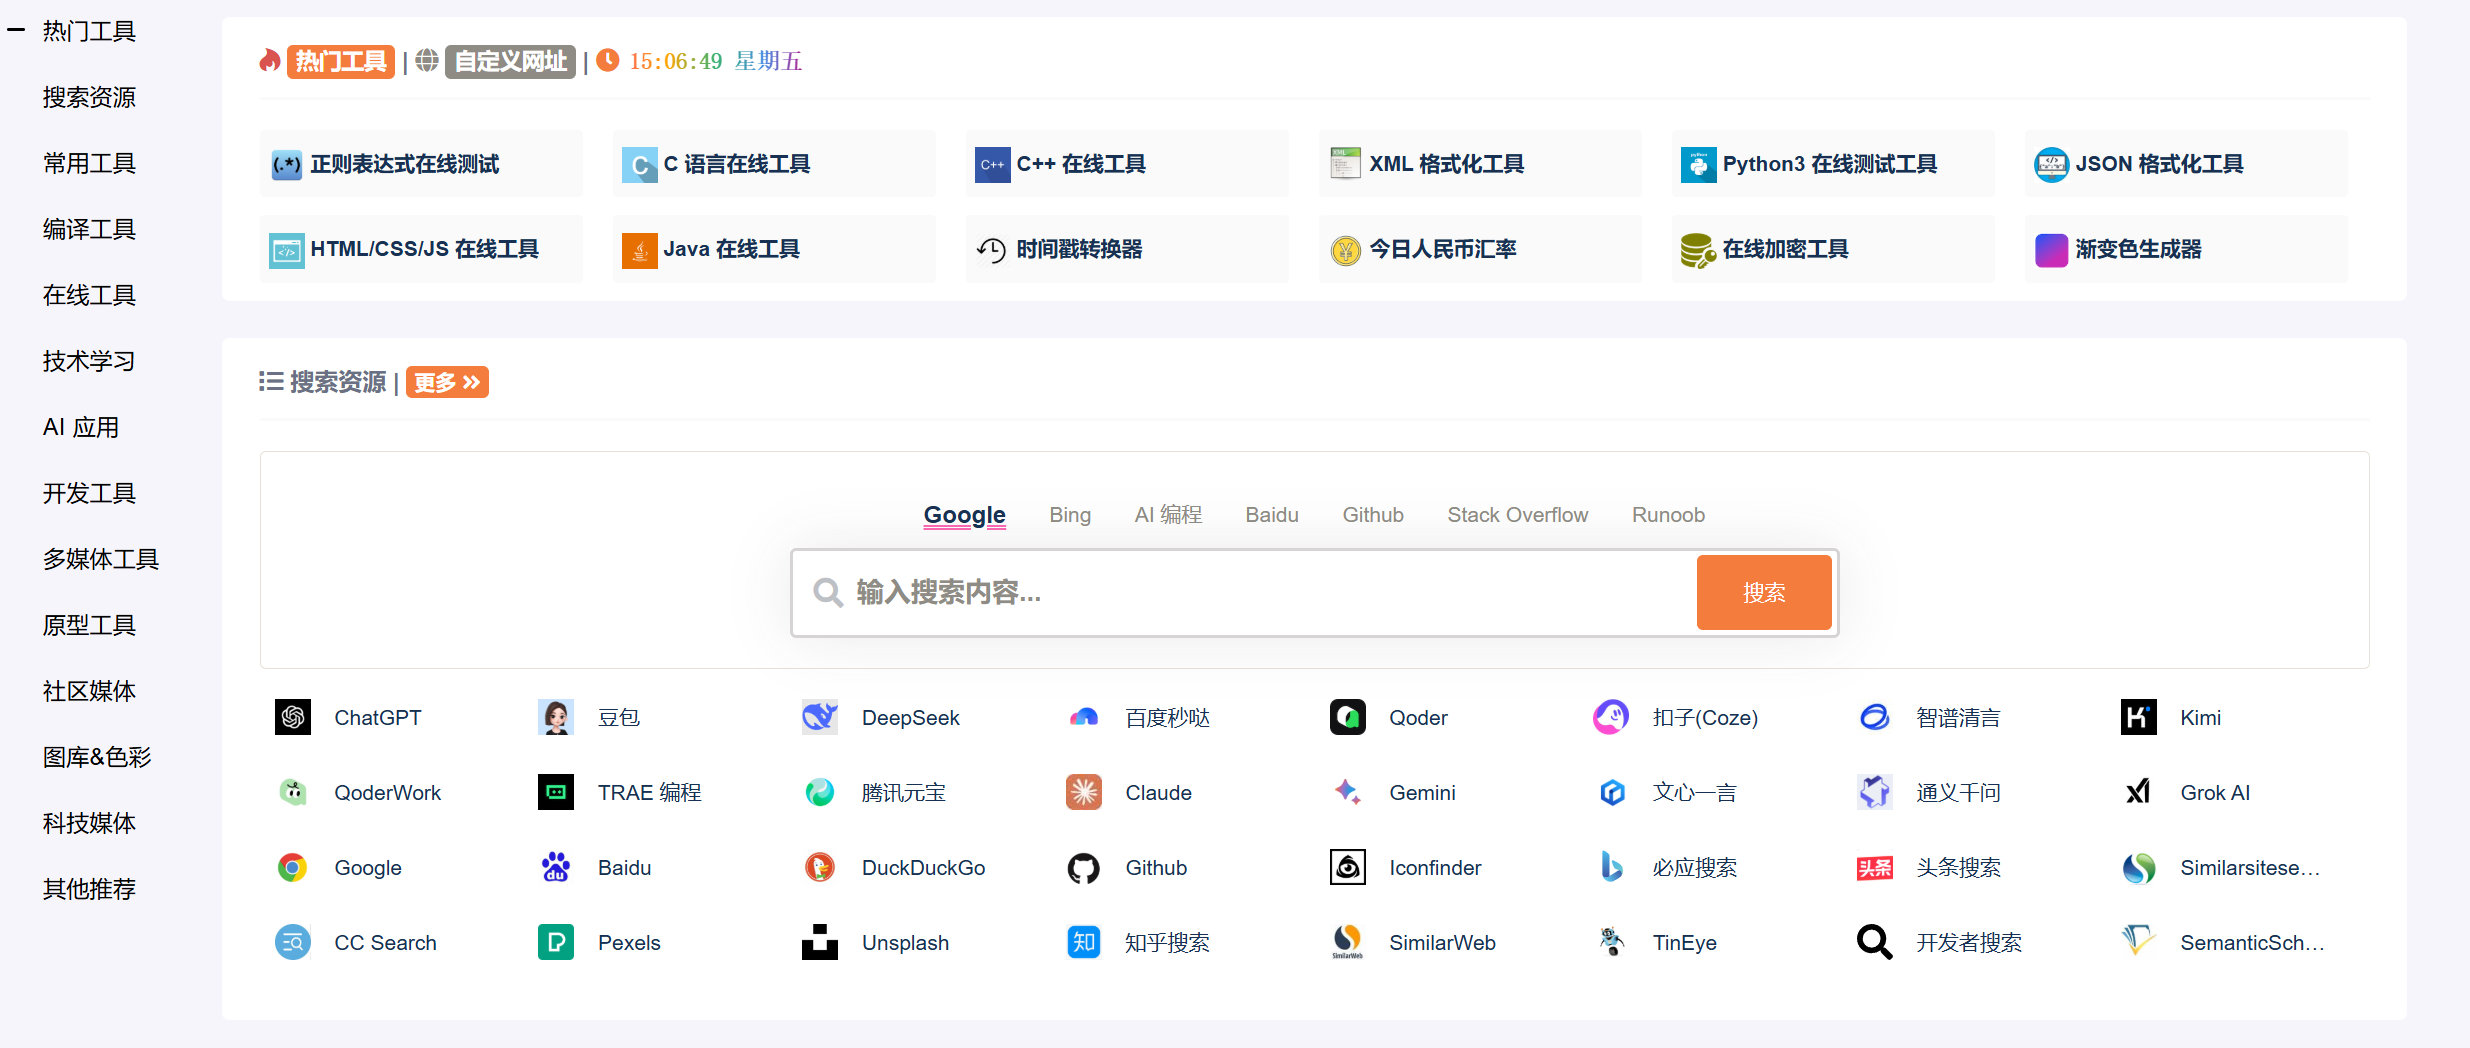Open the JSON 格式化工具 link
This screenshot has width=2470, height=1048.
2186,163
